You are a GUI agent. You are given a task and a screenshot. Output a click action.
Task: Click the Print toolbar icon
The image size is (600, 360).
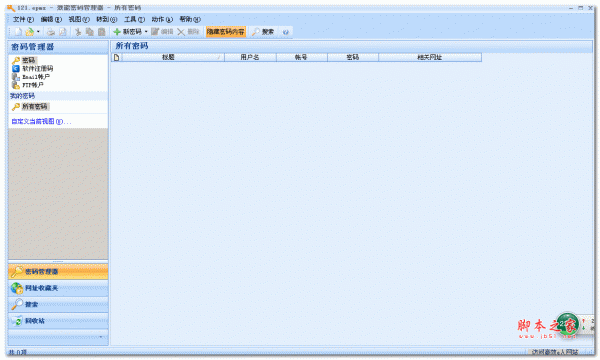pos(51,32)
